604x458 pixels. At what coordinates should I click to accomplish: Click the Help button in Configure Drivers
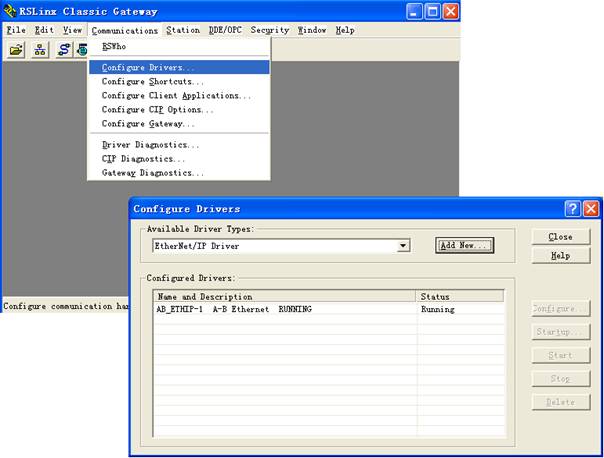click(560, 256)
